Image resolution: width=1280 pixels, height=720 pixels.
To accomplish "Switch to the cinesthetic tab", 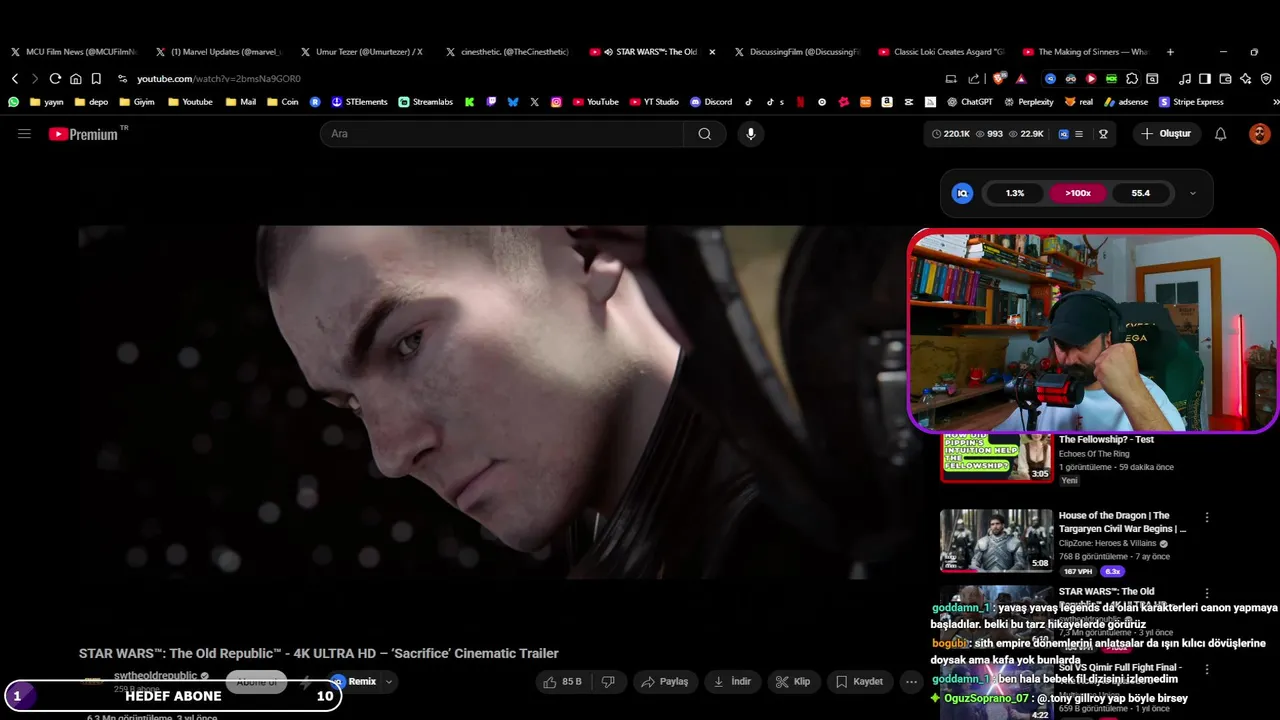I will 507,51.
